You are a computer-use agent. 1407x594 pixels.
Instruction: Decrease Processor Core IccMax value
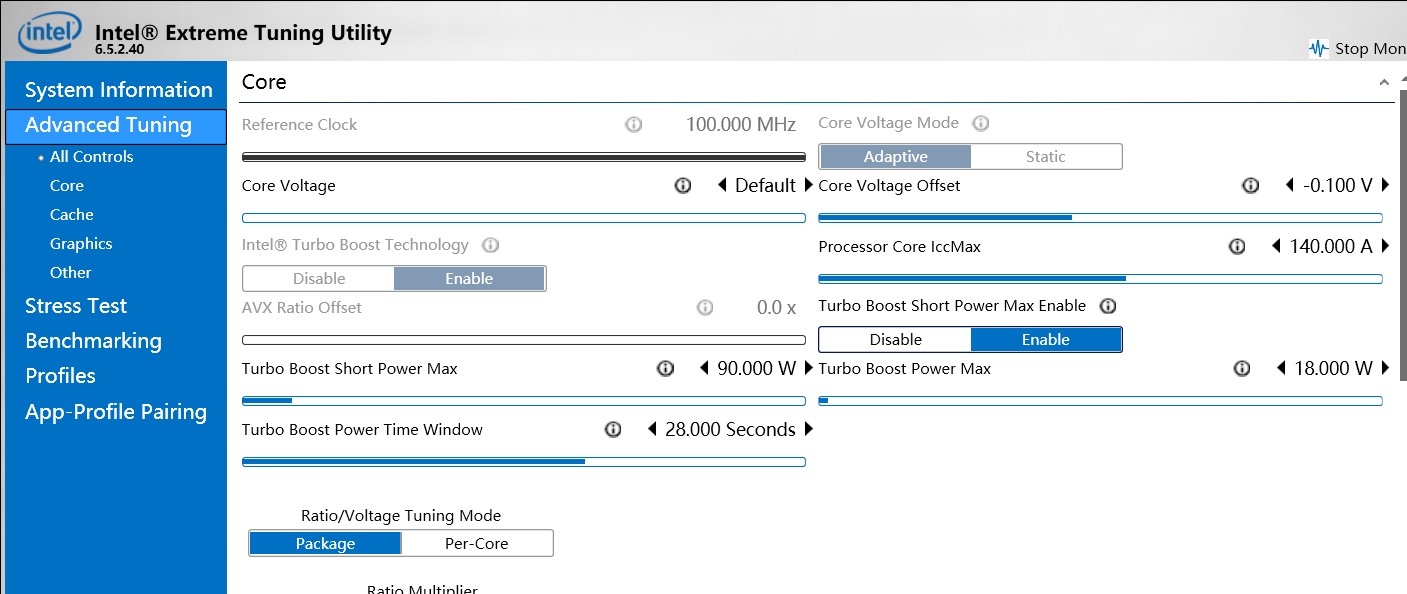[1276, 247]
